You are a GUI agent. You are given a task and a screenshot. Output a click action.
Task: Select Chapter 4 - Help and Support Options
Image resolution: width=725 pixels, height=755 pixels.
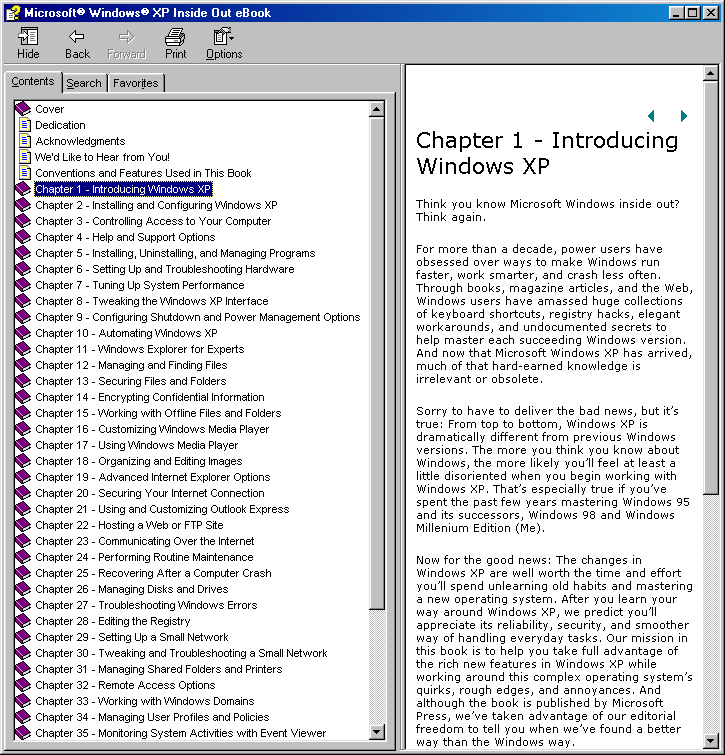point(125,237)
